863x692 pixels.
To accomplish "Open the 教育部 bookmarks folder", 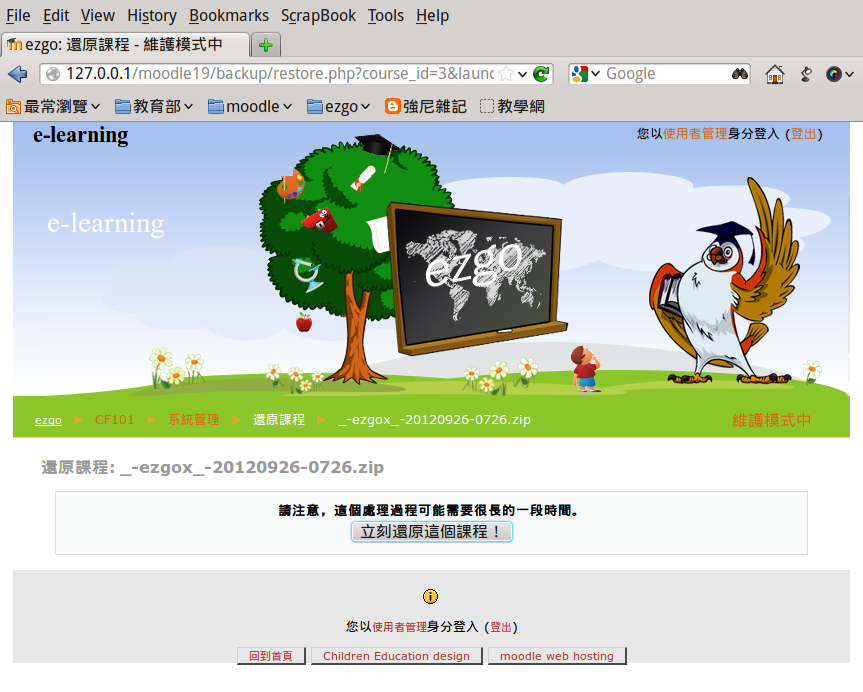I will 154,106.
